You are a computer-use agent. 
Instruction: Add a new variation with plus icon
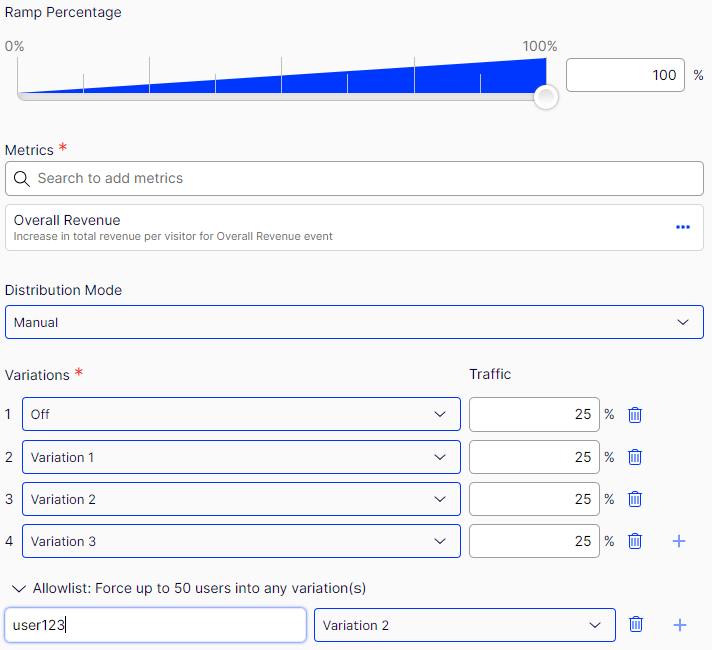coord(679,541)
